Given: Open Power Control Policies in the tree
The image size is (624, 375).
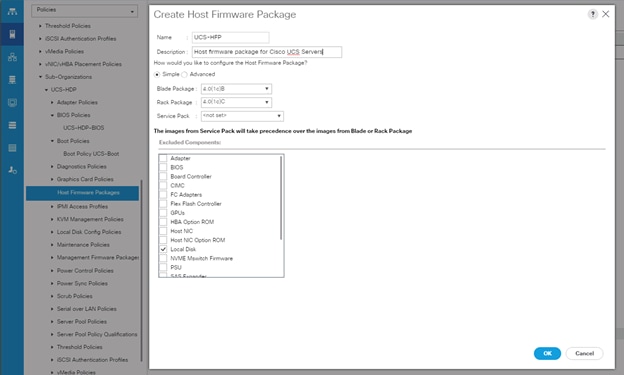Looking at the screenshot, I should click(x=85, y=271).
